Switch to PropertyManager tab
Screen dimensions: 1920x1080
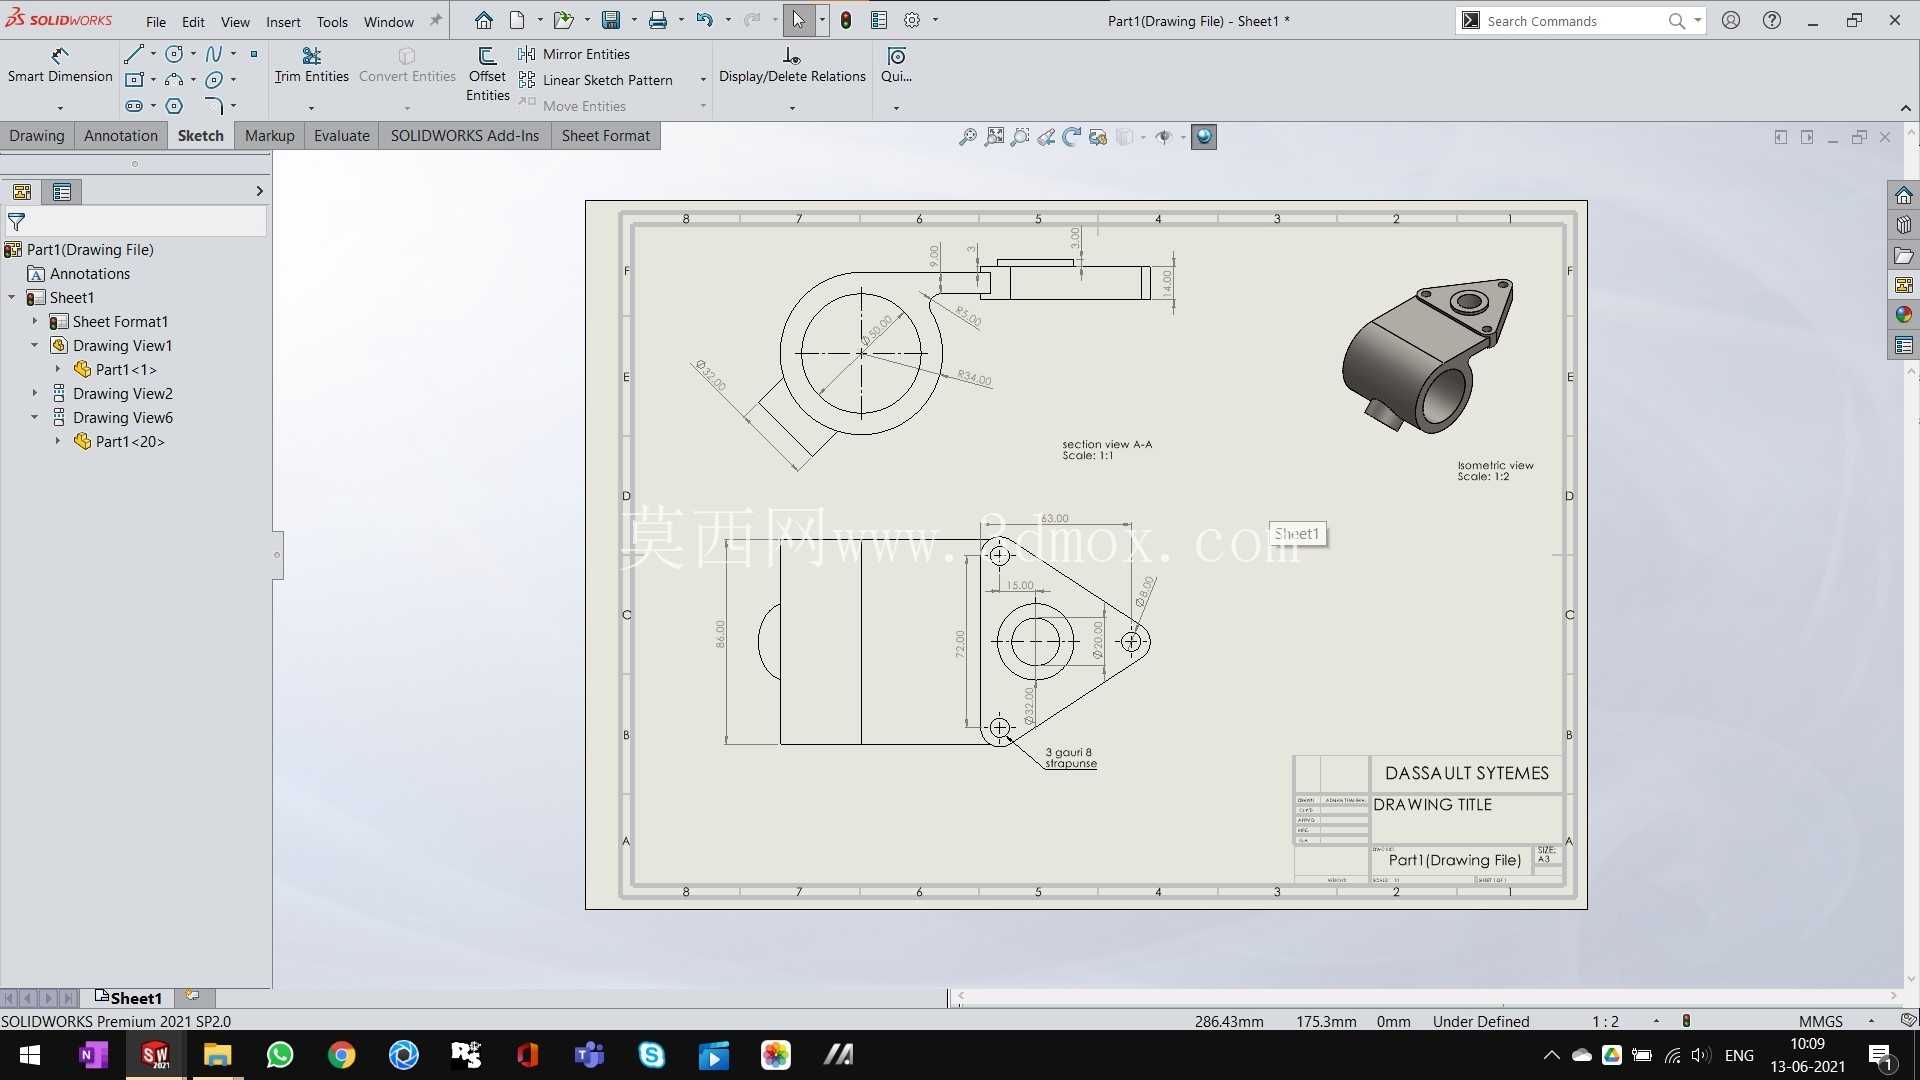[x=62, y=192]
